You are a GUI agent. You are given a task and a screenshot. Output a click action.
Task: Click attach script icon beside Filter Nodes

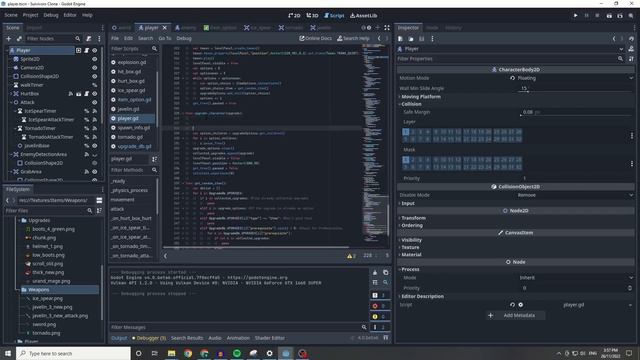tap(89, 38)
